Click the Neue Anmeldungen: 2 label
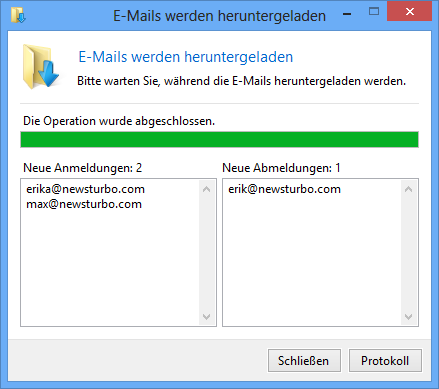Image resolution: width=439 pixels, height=389 pixels. coord(82,168)
